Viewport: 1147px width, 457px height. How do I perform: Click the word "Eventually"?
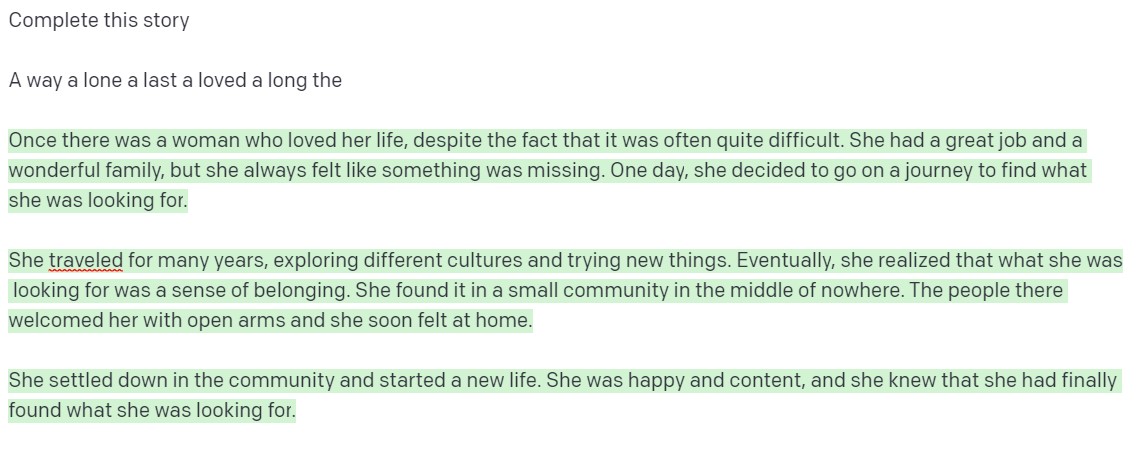point(785,261)
